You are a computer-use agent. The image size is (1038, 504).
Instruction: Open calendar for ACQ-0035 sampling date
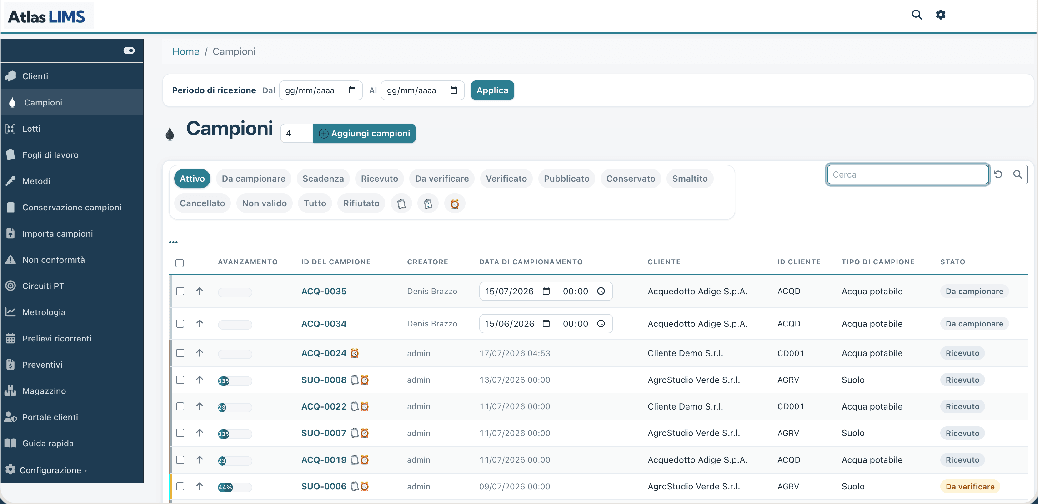(x=546, y=291)
